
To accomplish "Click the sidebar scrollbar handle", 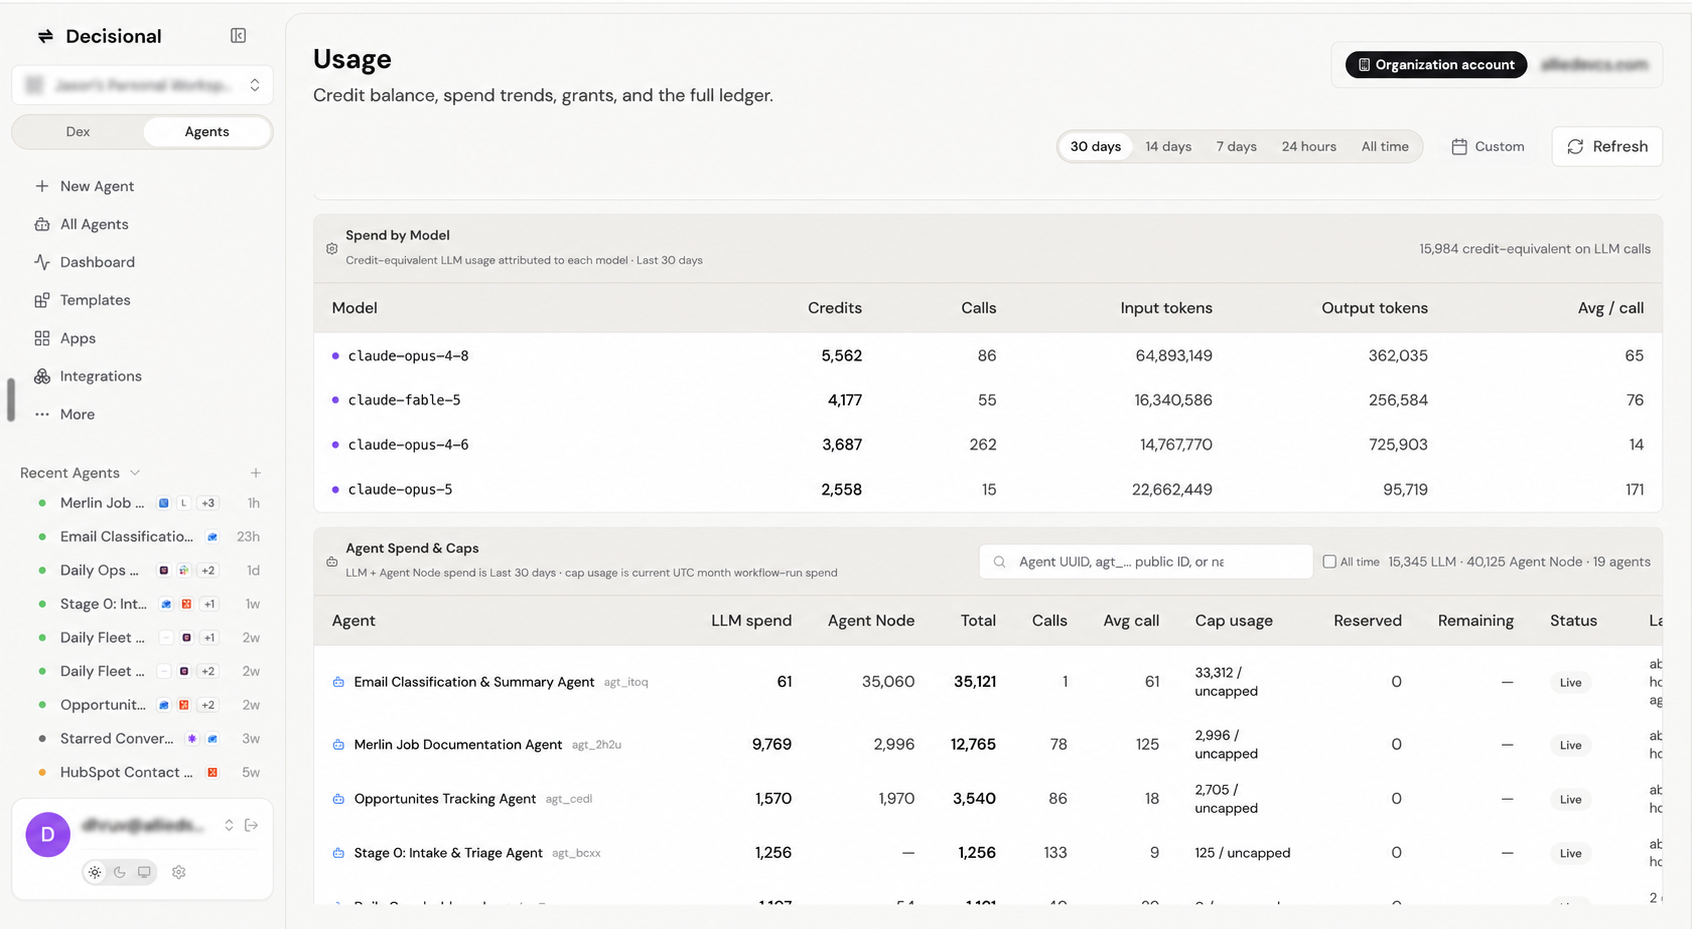I will pyautogui.click(x=11, y=400).
